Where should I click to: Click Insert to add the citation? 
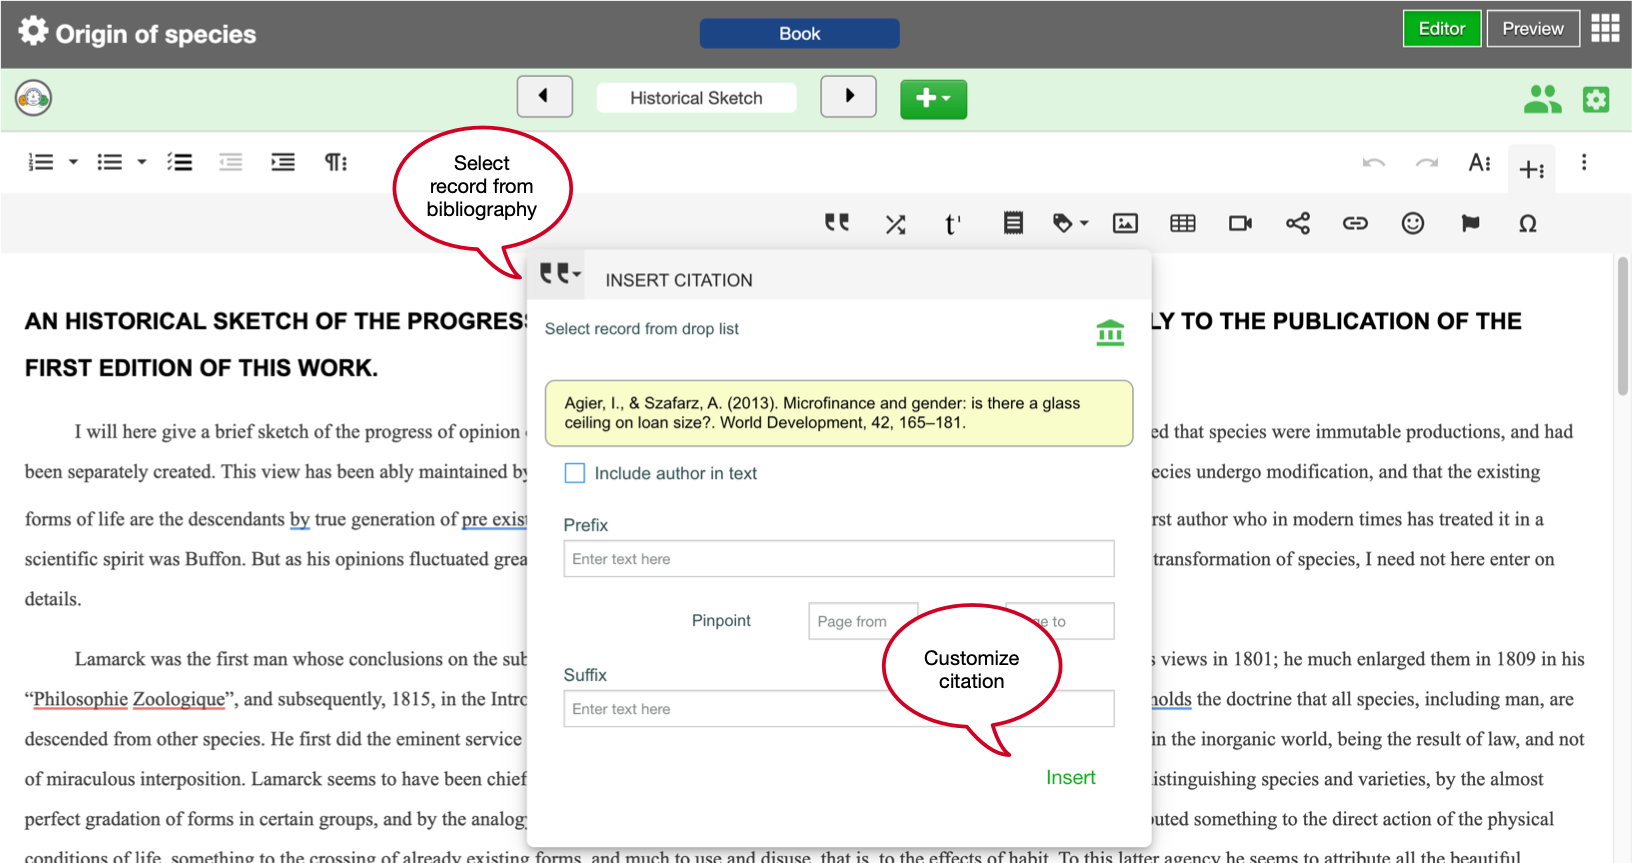tap(1070, 778)
